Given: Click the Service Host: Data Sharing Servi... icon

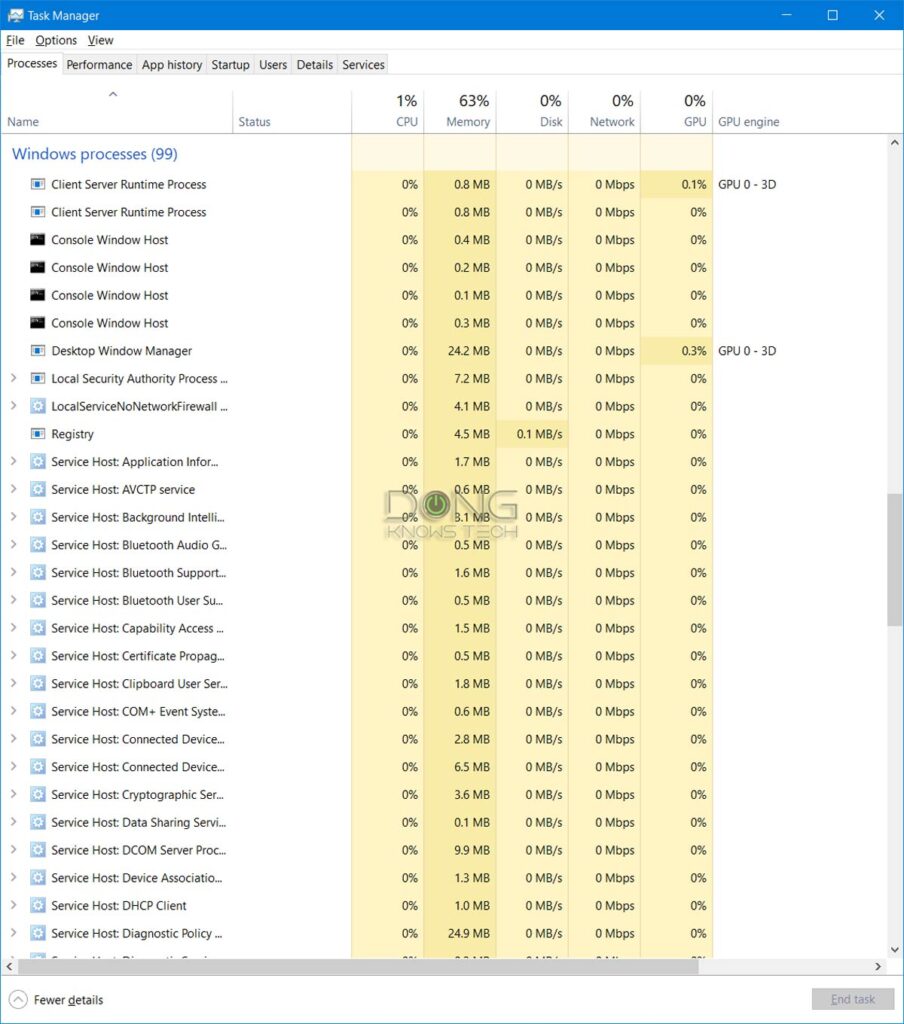Looking at the screenshot, I should [38, 822].
